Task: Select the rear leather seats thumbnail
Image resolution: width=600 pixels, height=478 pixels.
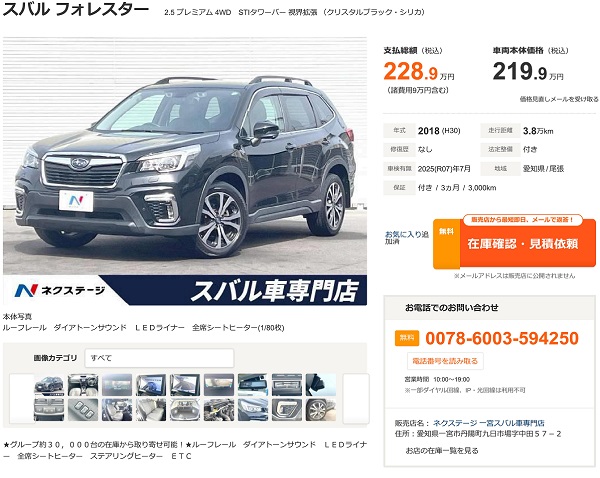Action: [151, 410]
